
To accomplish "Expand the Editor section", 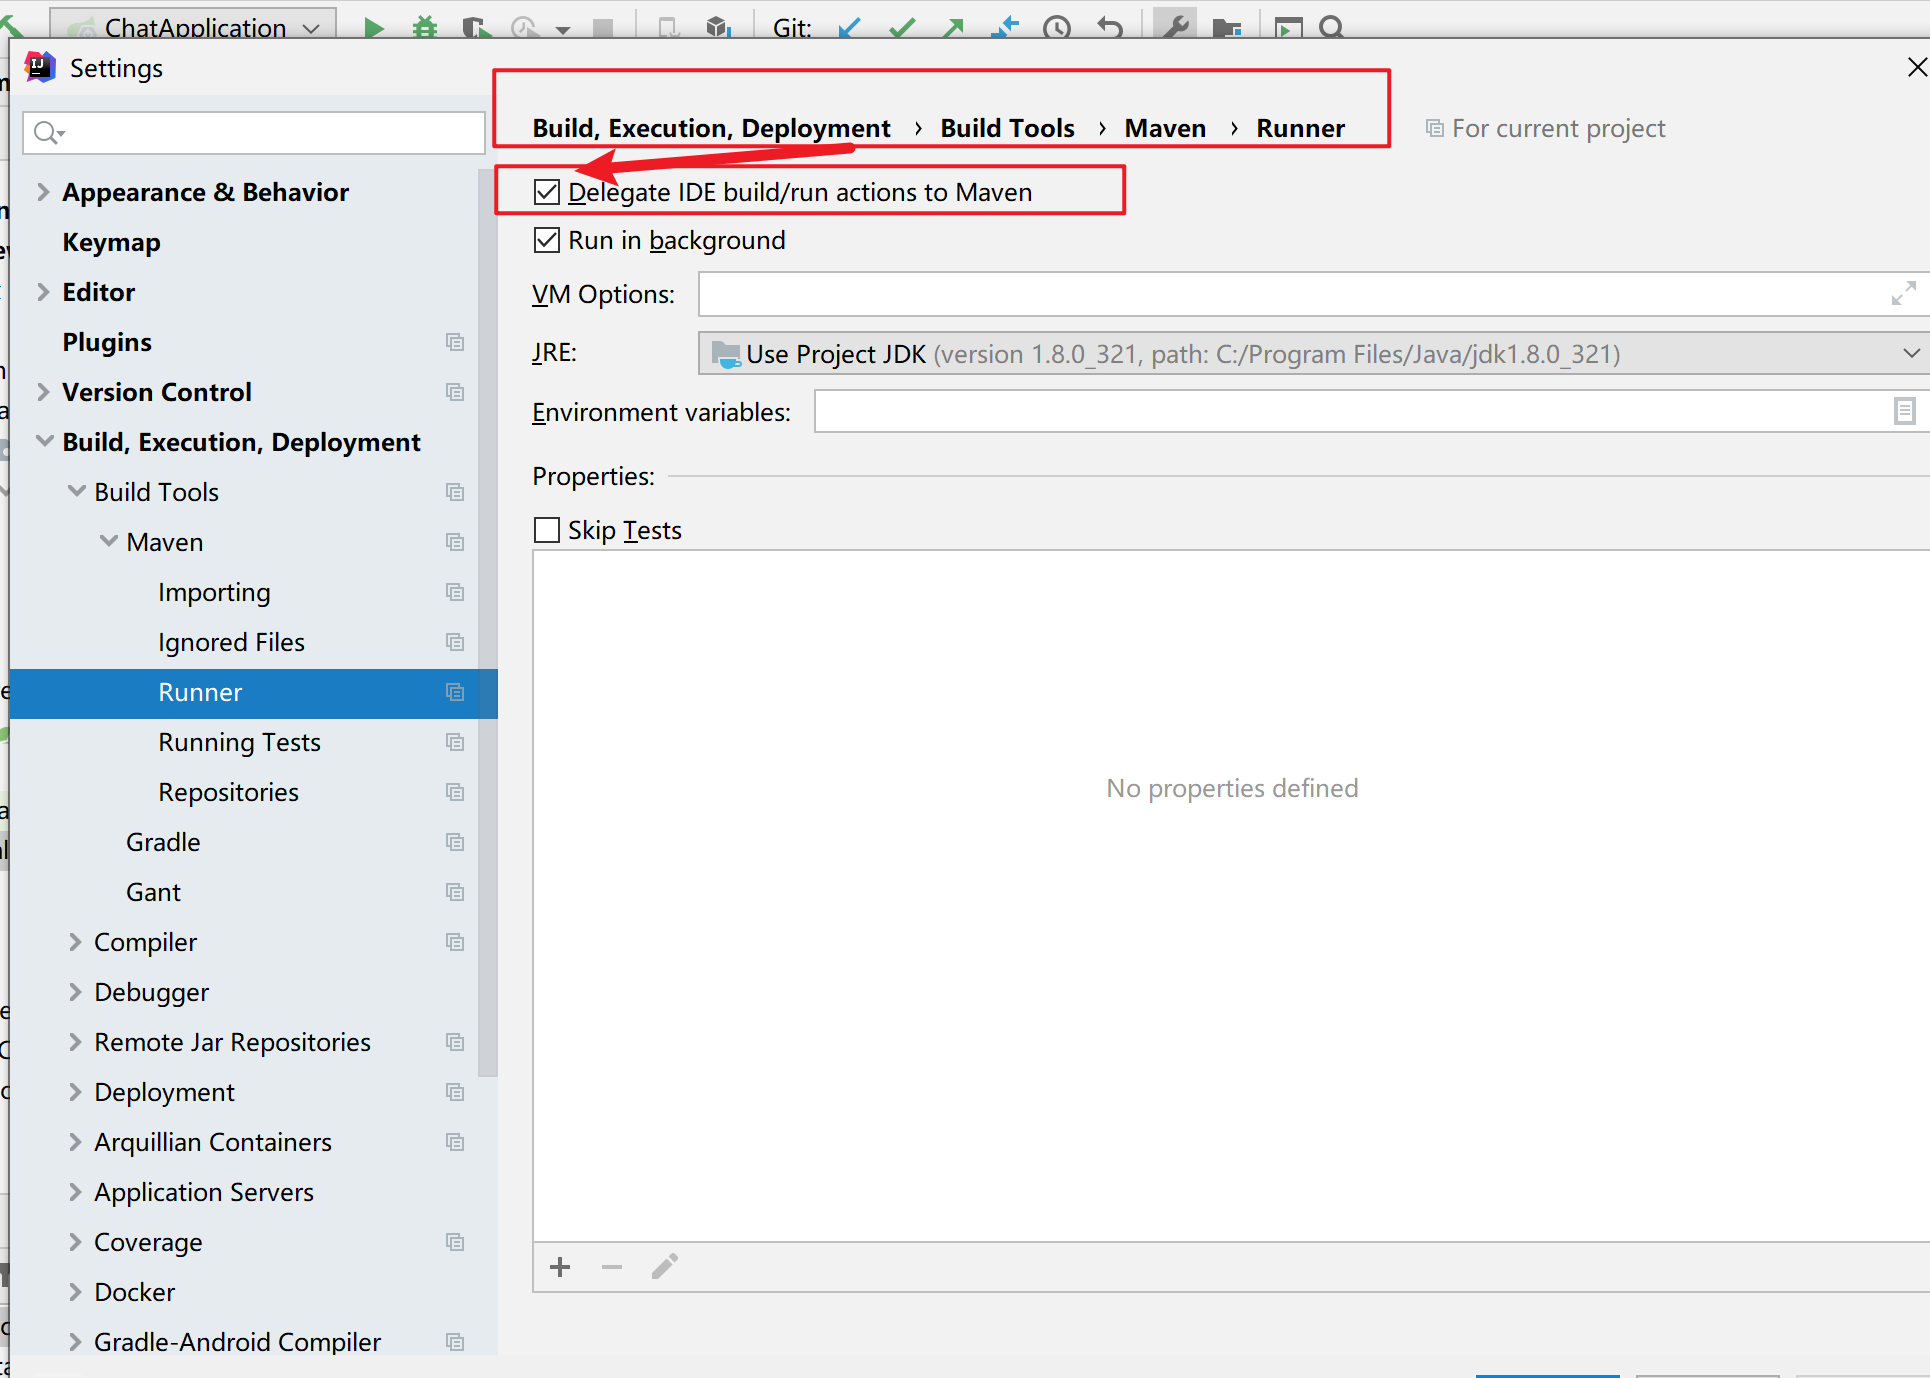I will (x=43, y=292).
